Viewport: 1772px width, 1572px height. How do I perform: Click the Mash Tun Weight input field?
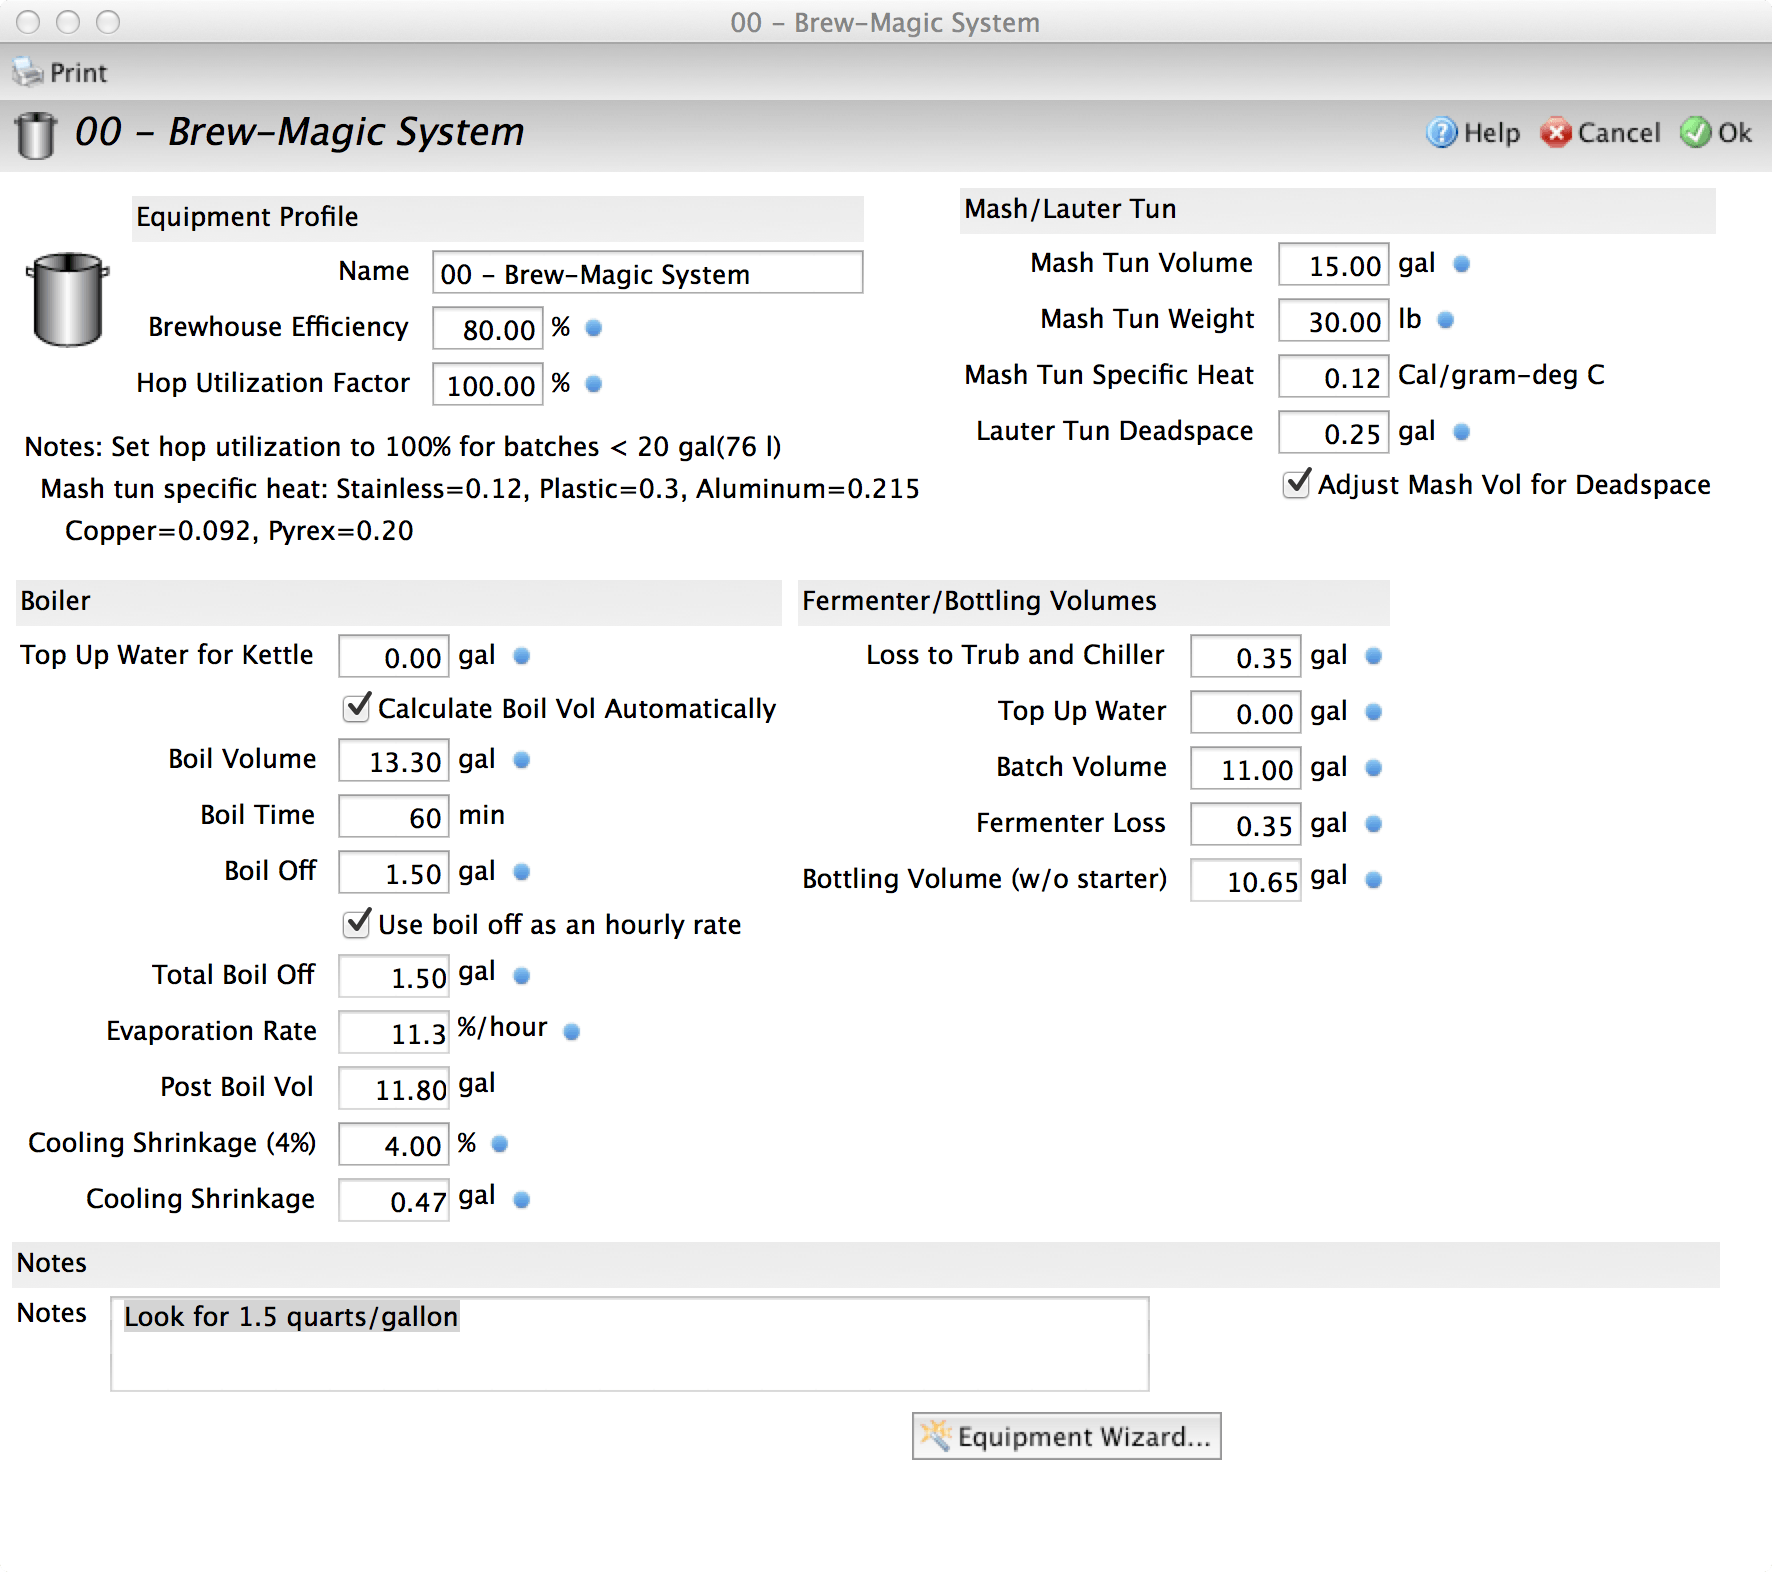click(x=1333, y=320)
